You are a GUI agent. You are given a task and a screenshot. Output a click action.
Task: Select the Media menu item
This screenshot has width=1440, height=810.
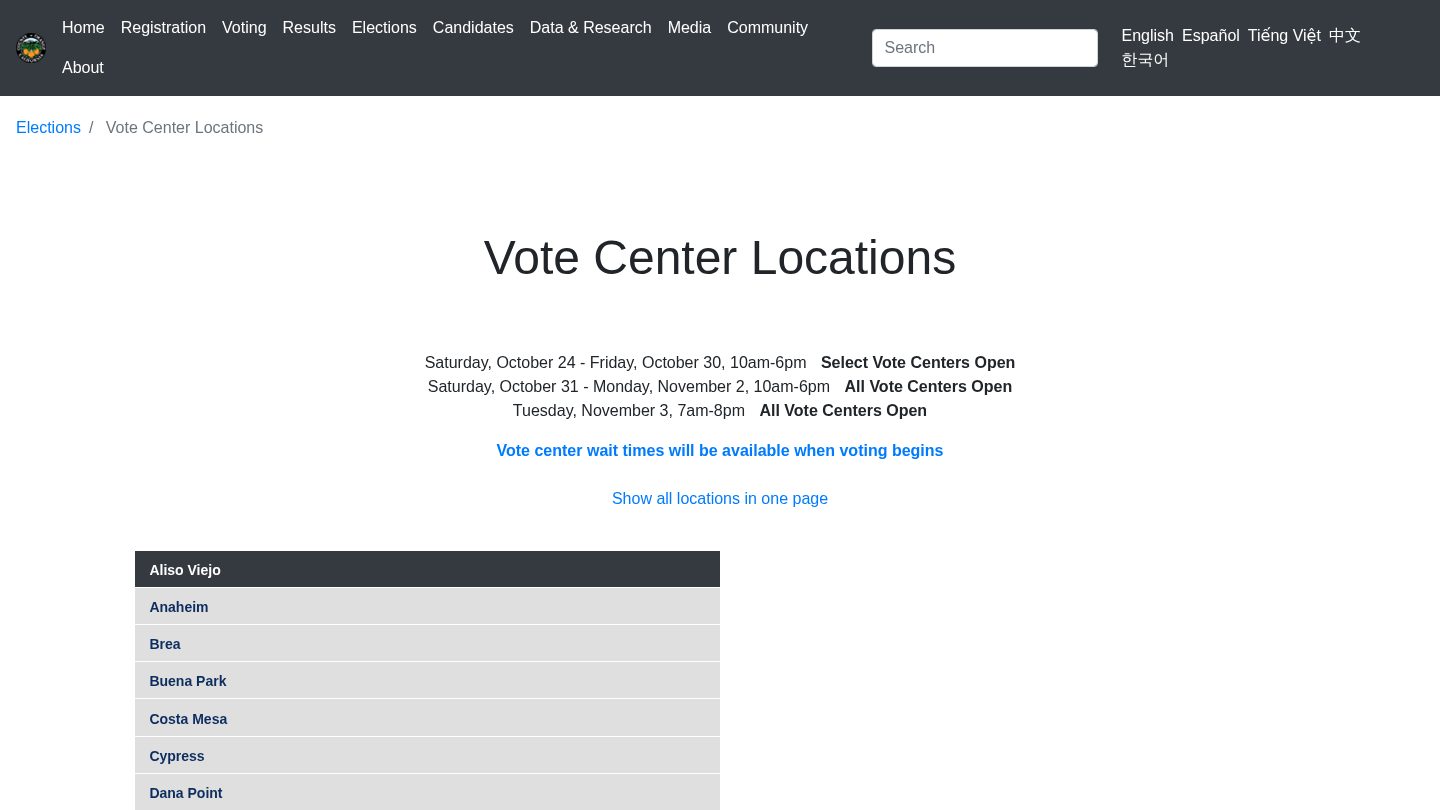(689, 28)
